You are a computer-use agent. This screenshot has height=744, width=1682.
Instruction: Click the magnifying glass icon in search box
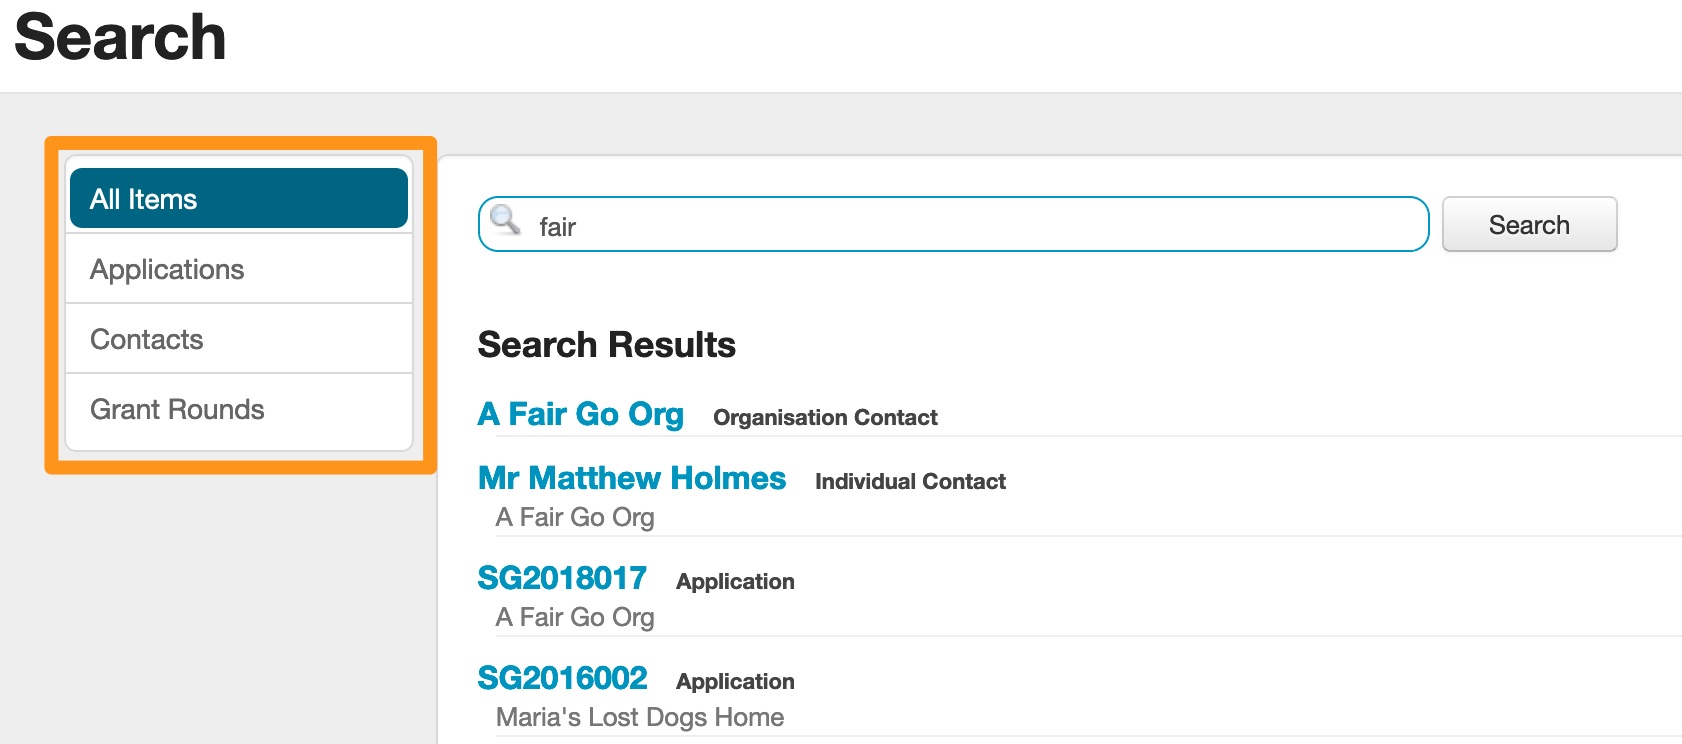pyautogui.click(x=505, y=220)
